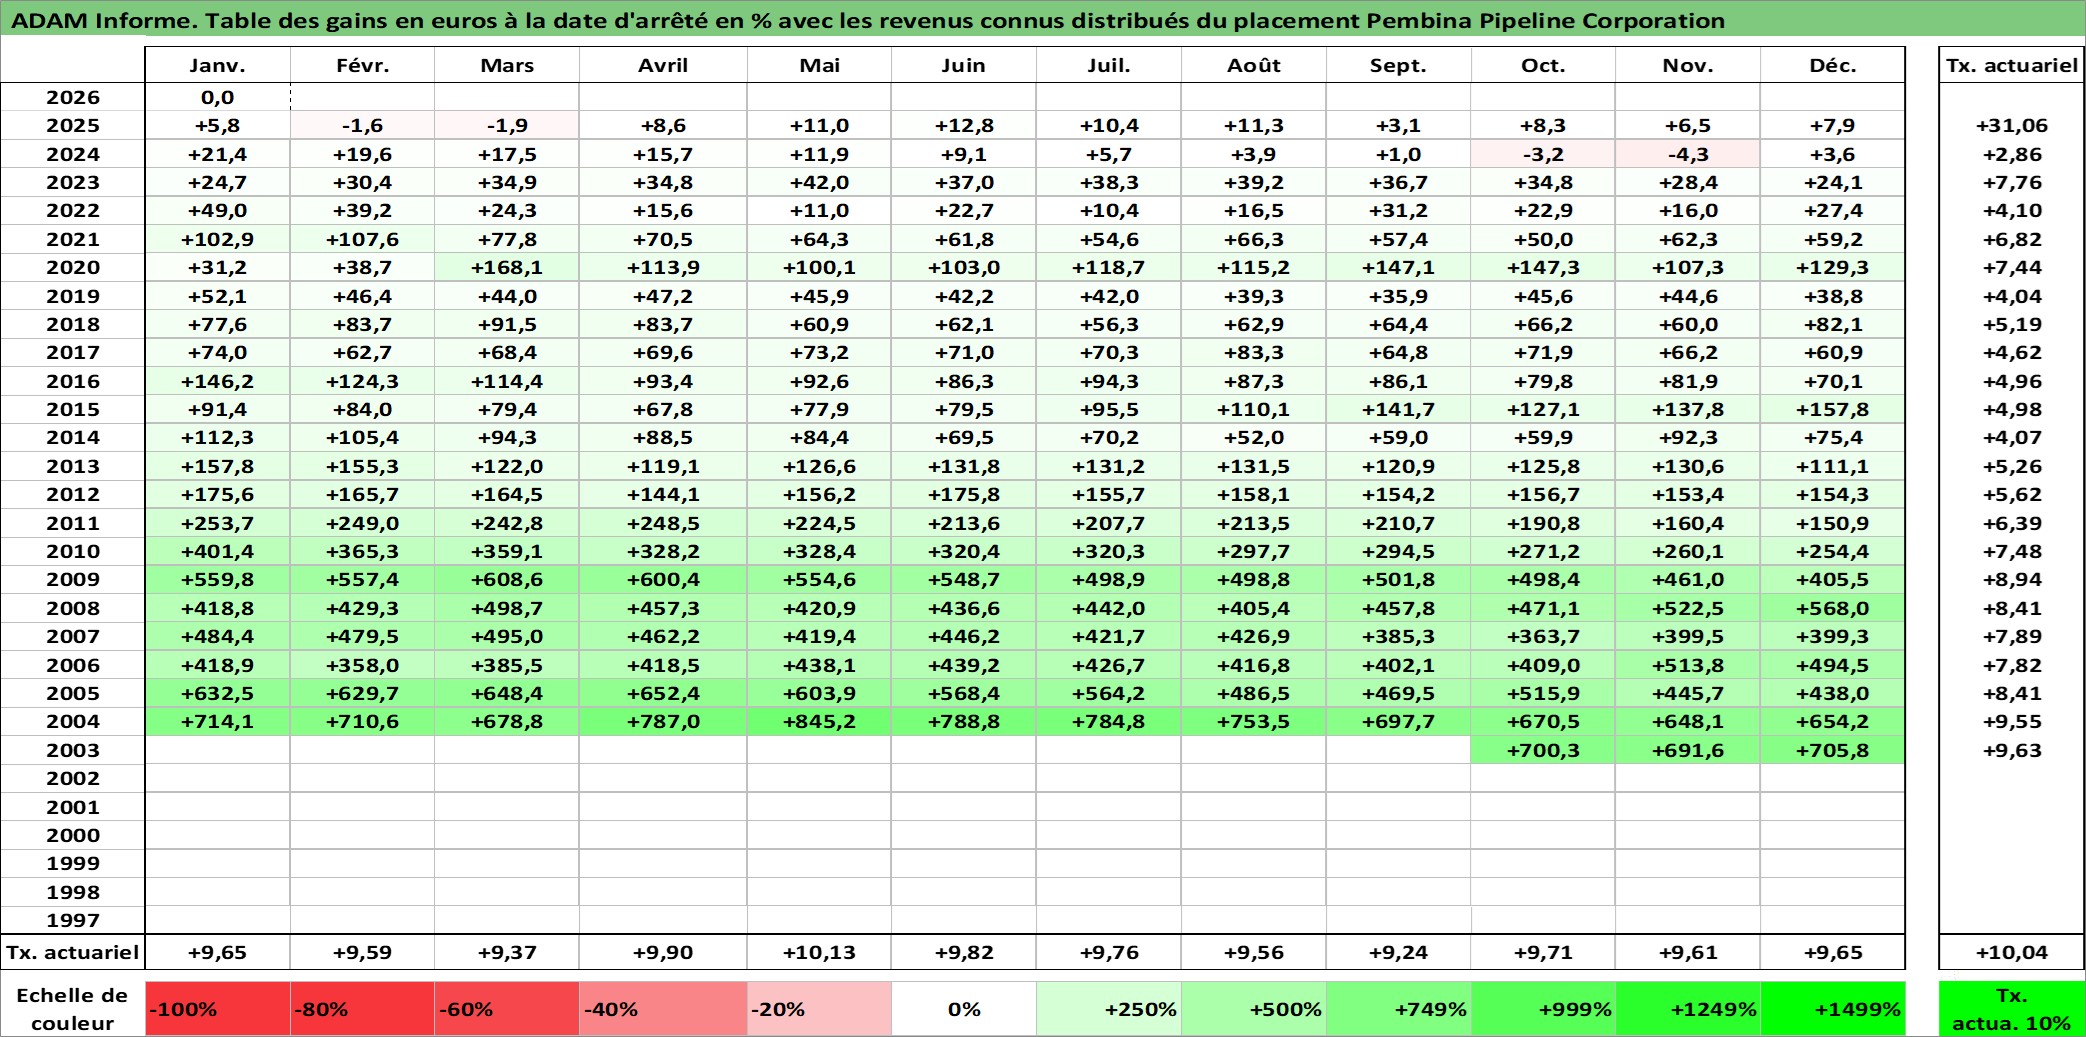The width and height of the screenshot is (2086, 1037).
Task: Select the +705,8 cell in Déc. 2003
Action: pos(1833,750)
